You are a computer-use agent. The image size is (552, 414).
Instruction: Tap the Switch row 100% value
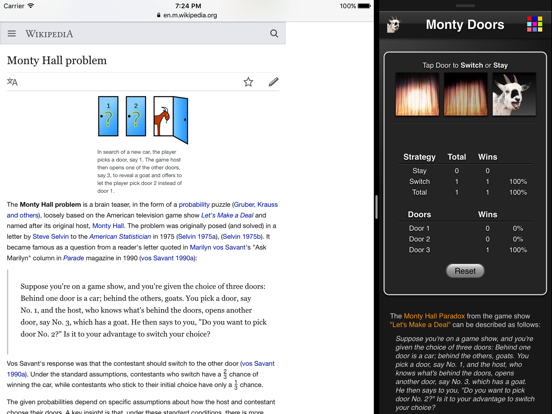pos(518,182)
